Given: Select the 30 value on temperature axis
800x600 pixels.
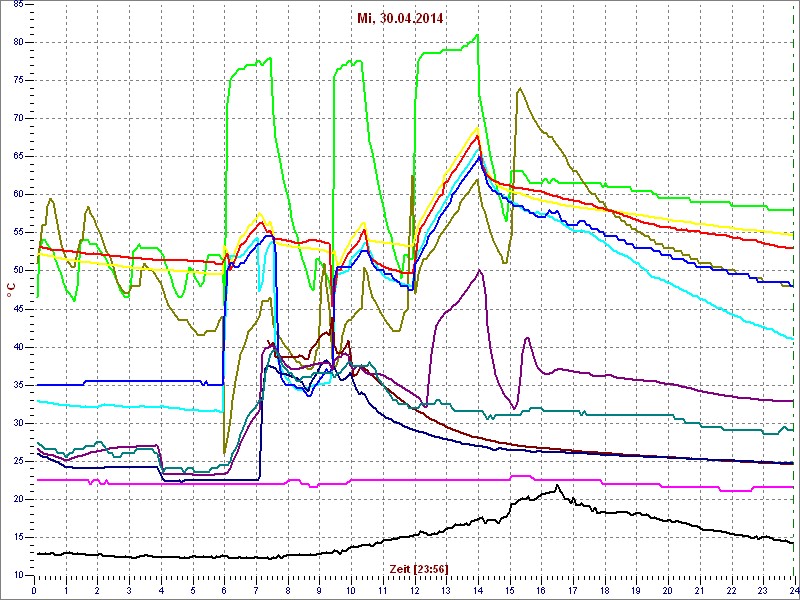Looking at the screenshot, I should pos(17,423).
